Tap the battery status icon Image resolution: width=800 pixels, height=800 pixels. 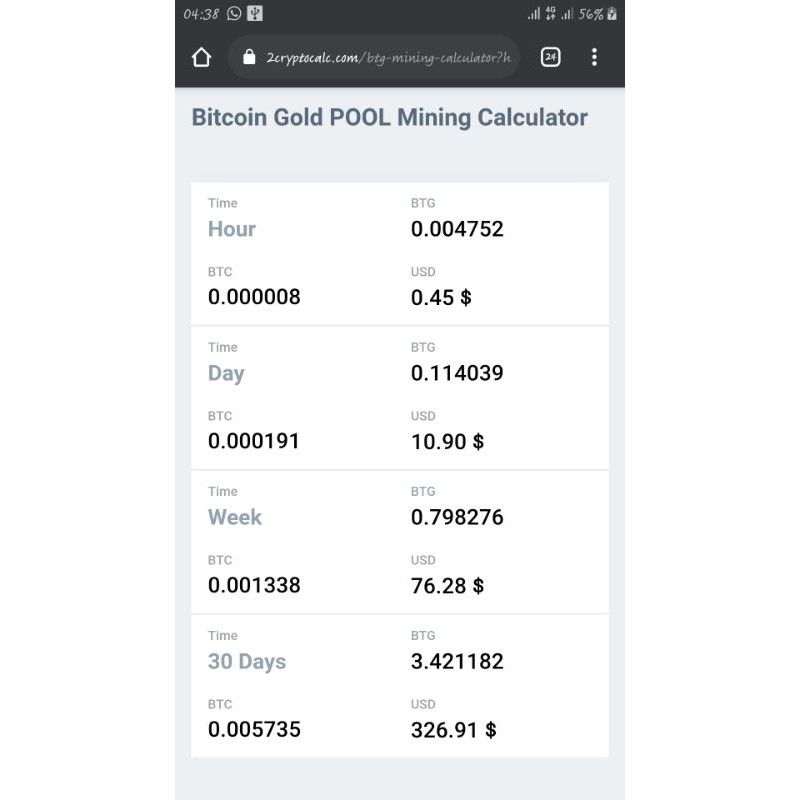click(x=612, y=14)
